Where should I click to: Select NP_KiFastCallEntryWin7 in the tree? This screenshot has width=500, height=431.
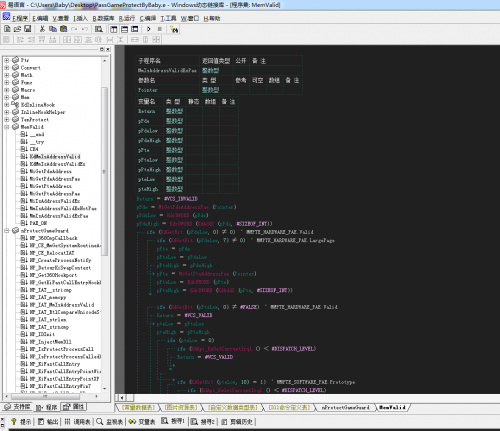tap(60, 386)
